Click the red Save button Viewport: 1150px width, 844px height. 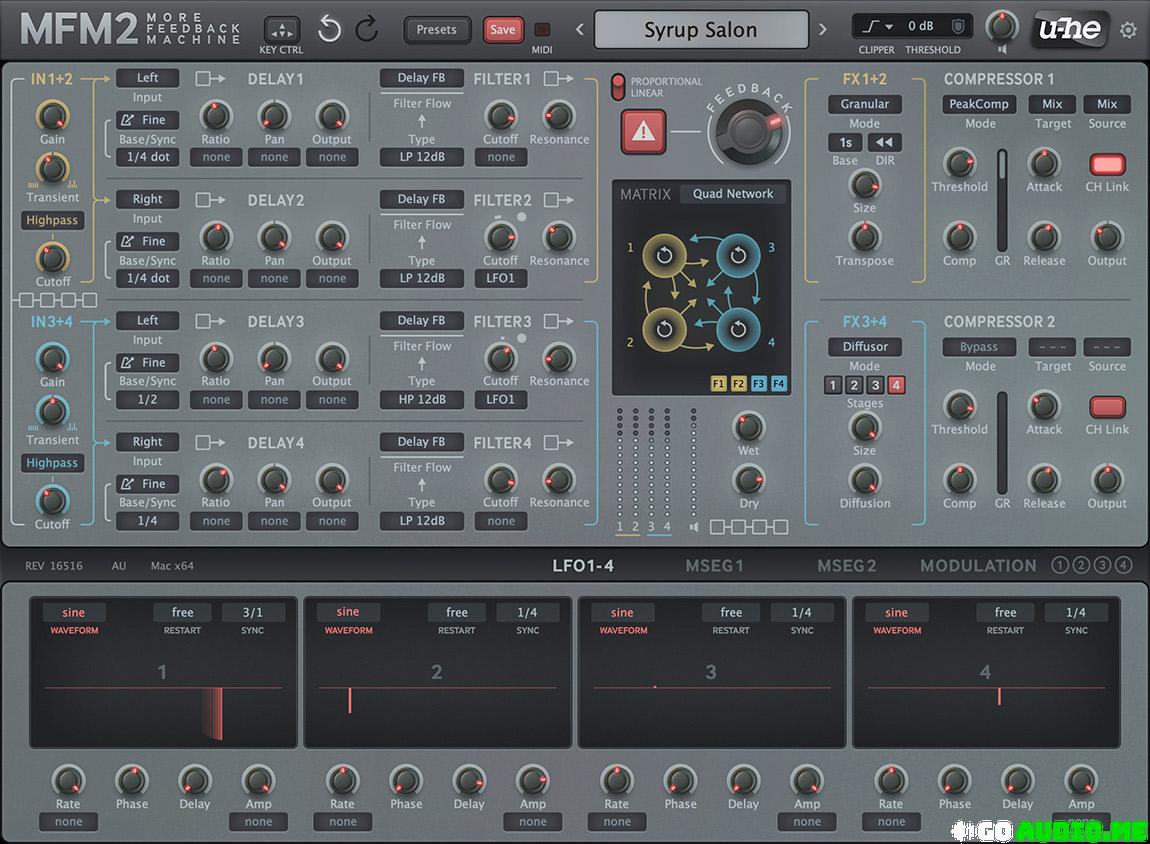(x=502, y=30)
